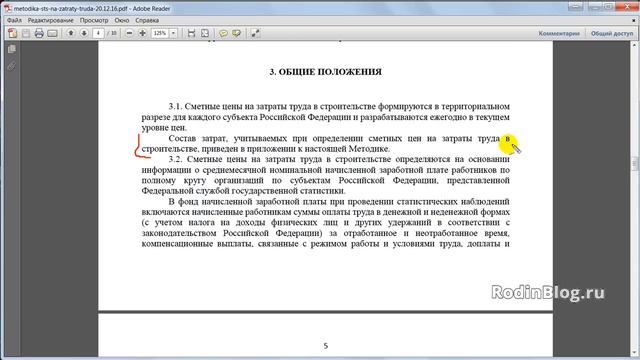Viewport: 640px width, 360px height.
Task: Open the Редактирование menu
Action: (51, 20)
